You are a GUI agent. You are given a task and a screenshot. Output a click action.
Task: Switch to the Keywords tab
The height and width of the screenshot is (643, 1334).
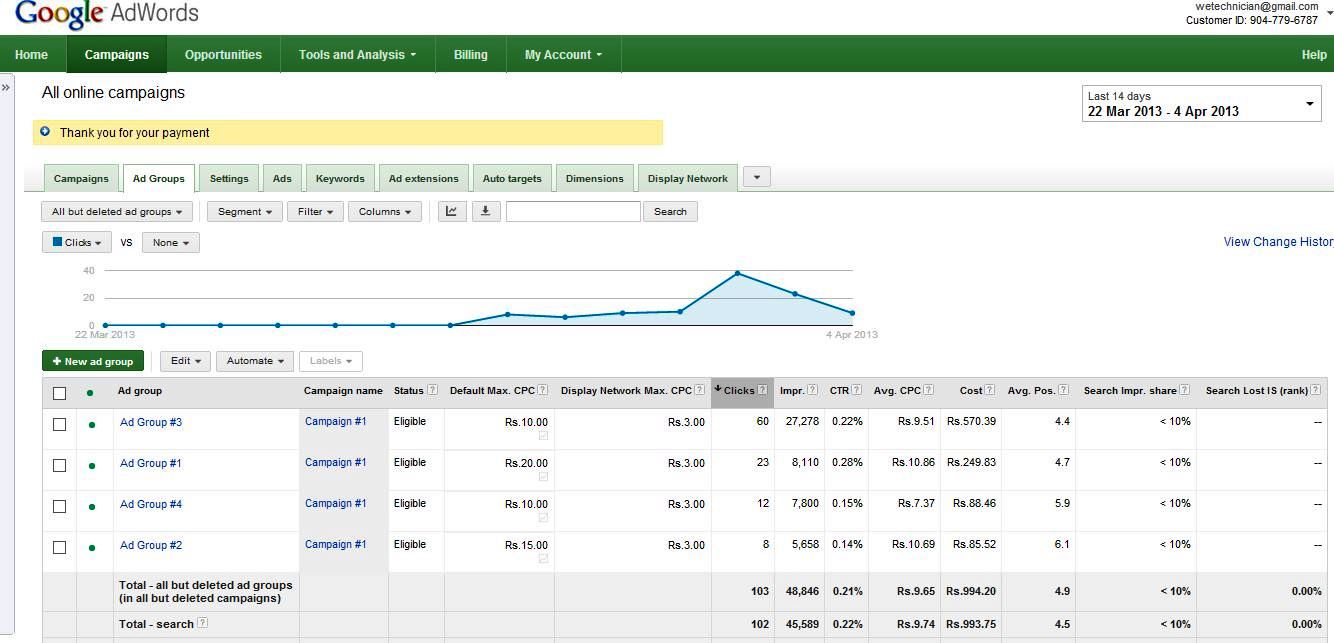[340, 178]
